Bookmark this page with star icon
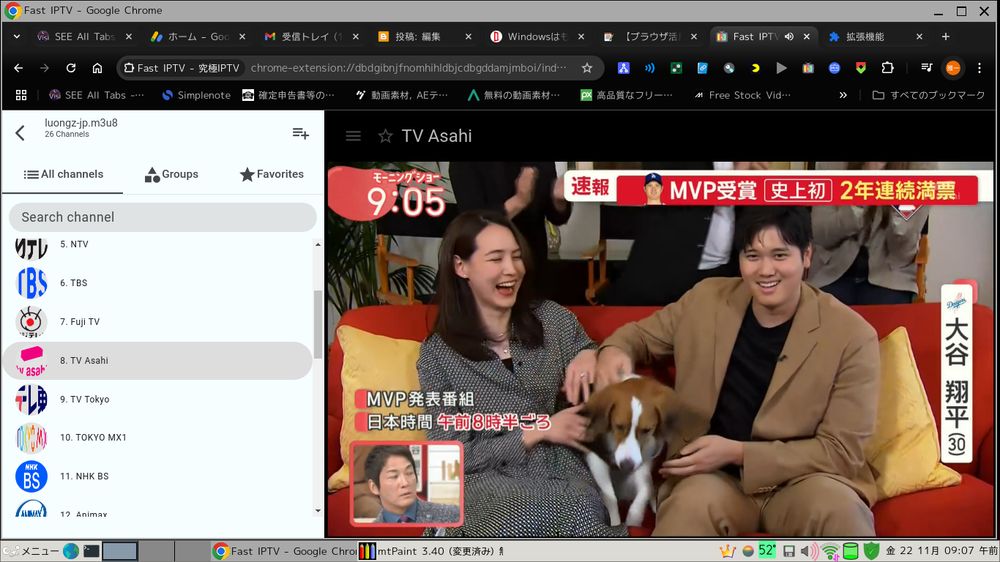 587,68
